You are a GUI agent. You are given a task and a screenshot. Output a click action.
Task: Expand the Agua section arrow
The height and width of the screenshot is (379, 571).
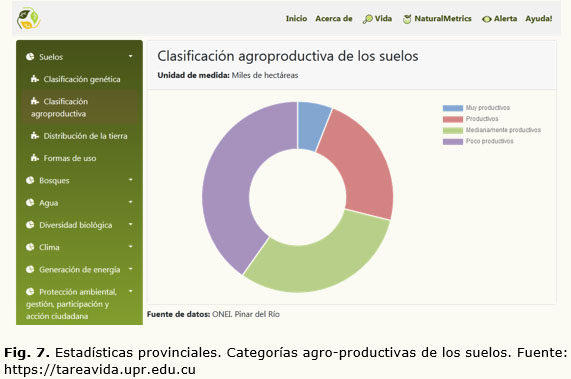click(130, 202)
